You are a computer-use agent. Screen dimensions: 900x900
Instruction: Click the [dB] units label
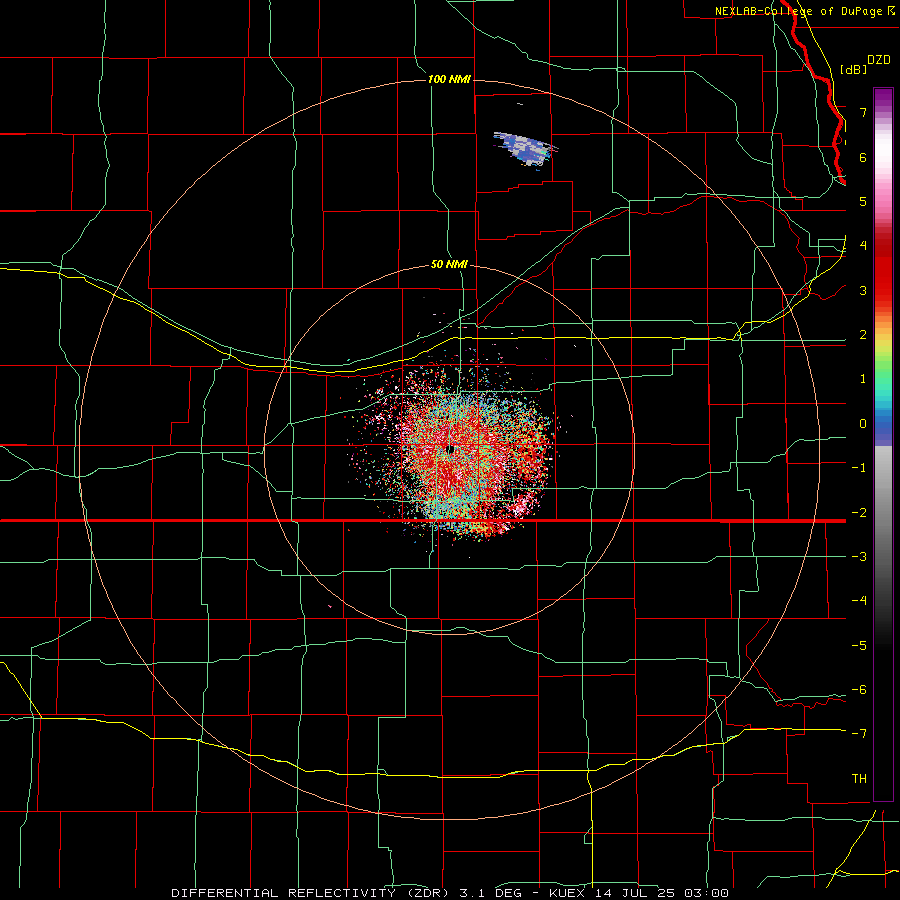click(854, 69)
